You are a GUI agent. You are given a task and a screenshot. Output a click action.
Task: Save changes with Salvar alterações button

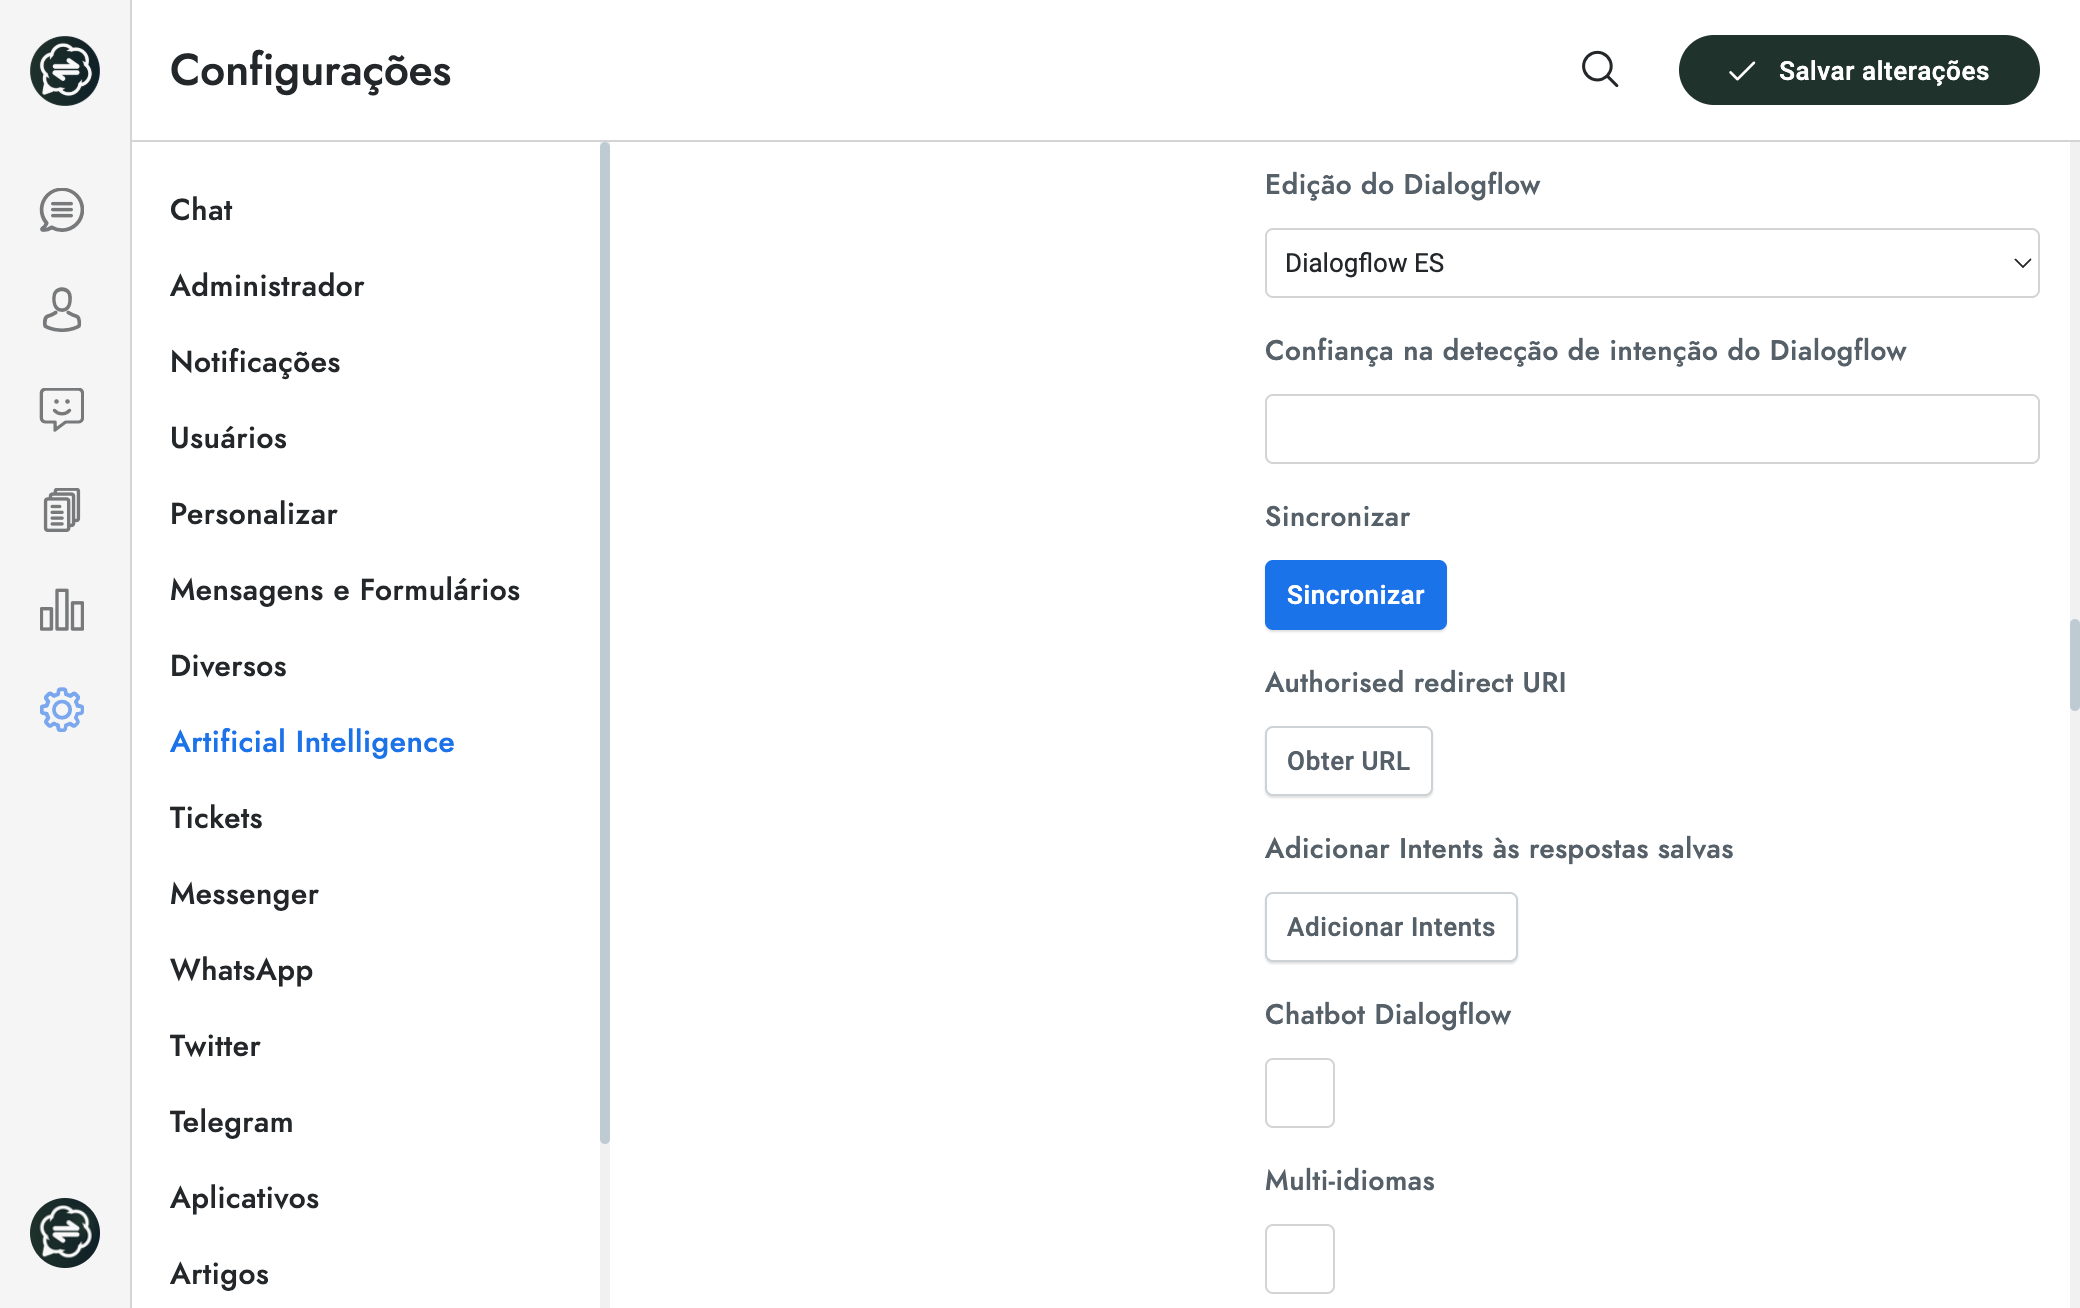pos(1859,70)
